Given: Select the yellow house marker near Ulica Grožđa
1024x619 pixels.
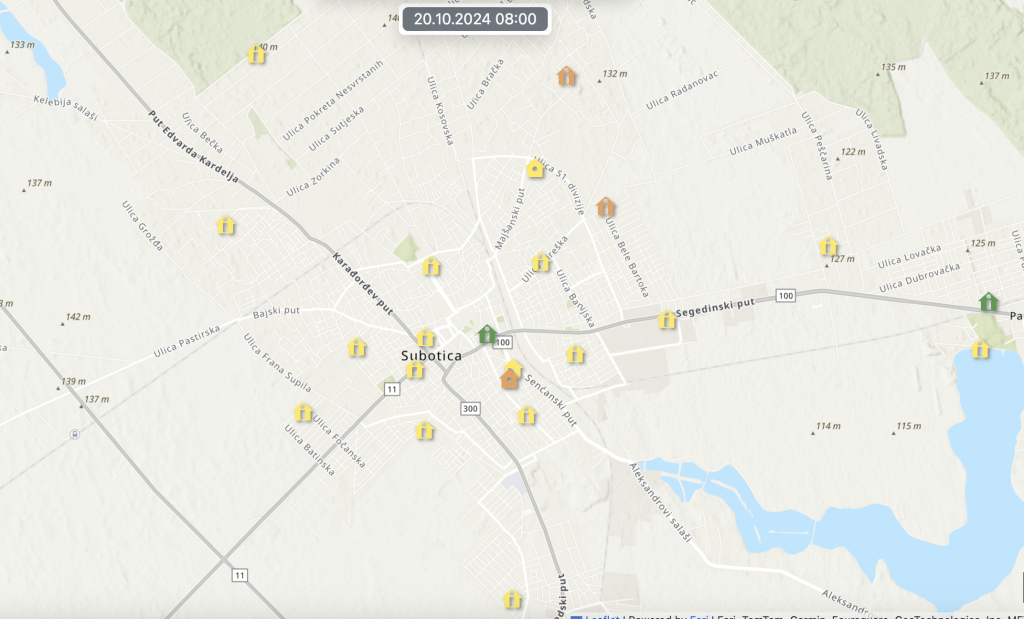Looking at the screenshot, I should point(226,225).
